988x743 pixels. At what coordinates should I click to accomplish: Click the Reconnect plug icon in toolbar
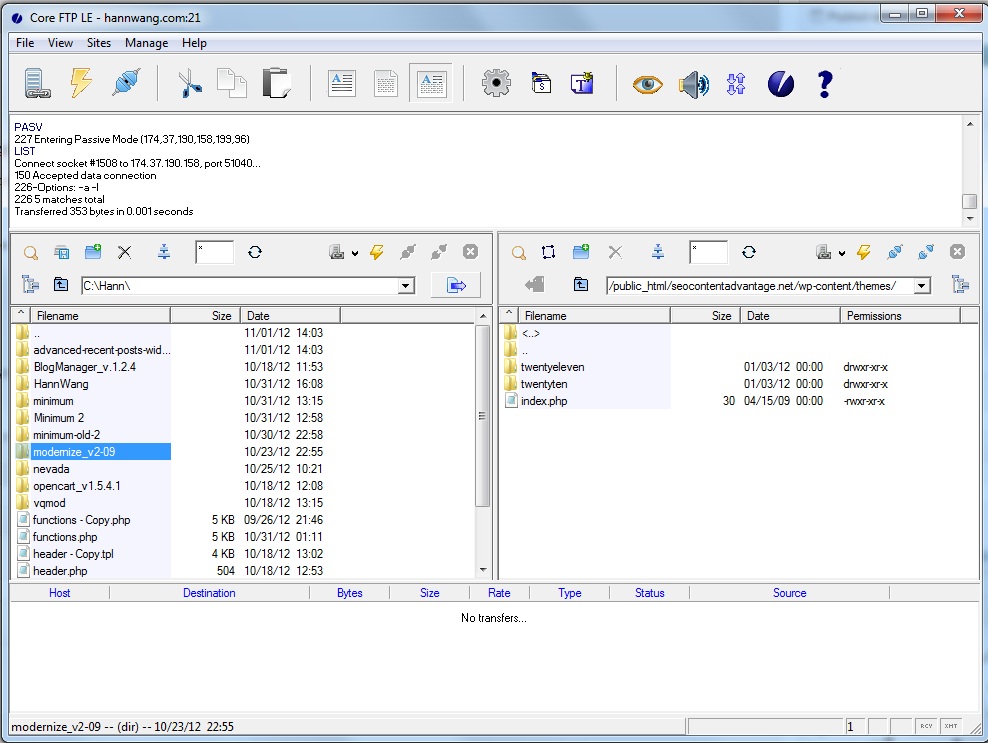click(126, 83)
